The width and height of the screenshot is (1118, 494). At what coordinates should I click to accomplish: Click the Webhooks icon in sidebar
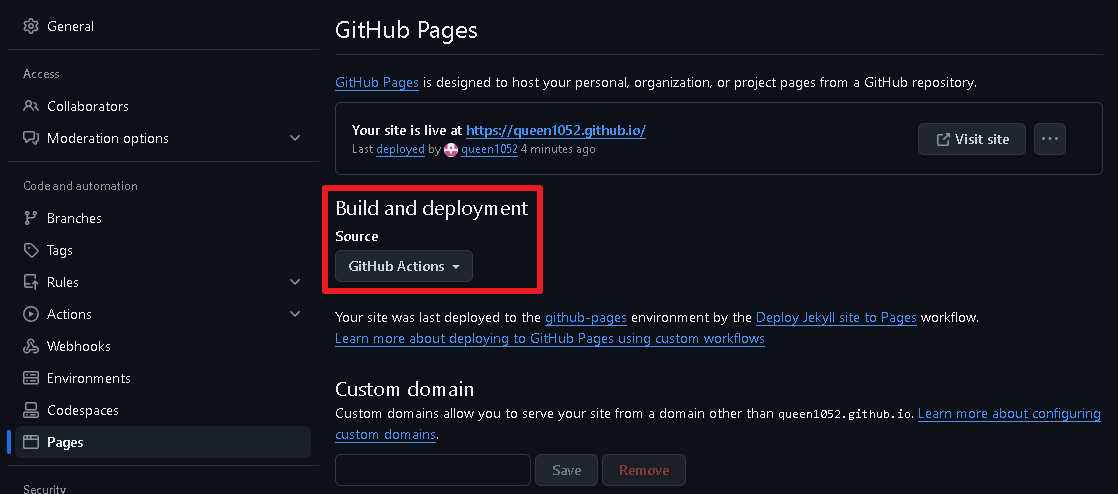(x=30, y=346)
